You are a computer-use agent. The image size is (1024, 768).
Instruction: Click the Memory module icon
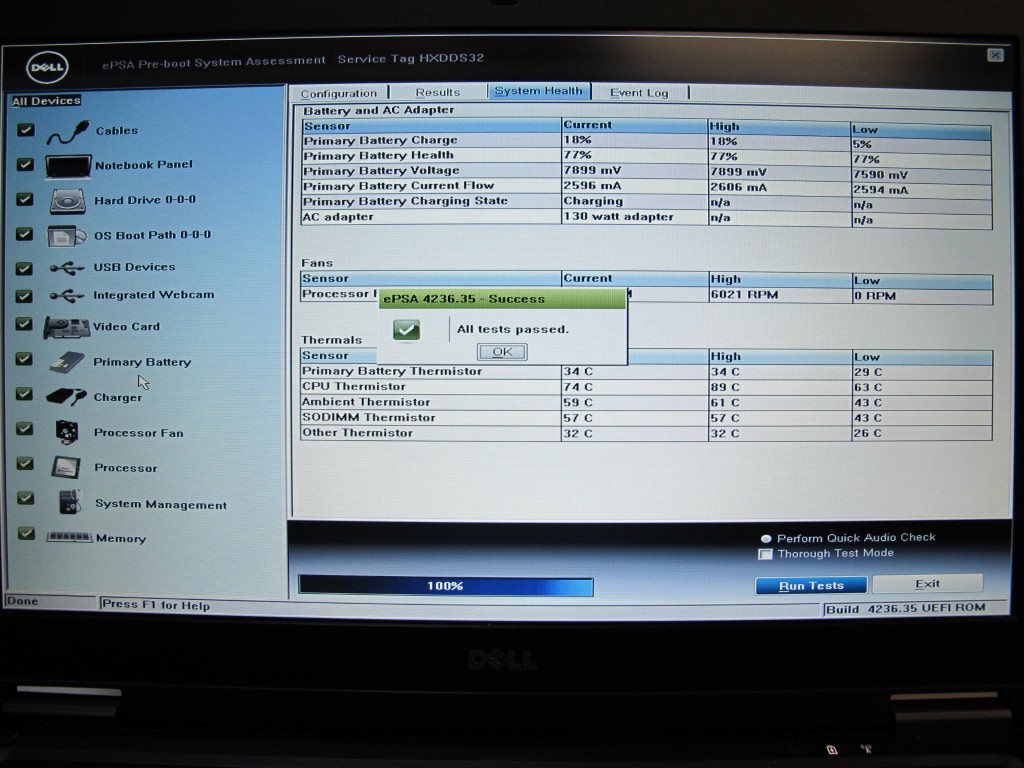click(x=69, y=537)
